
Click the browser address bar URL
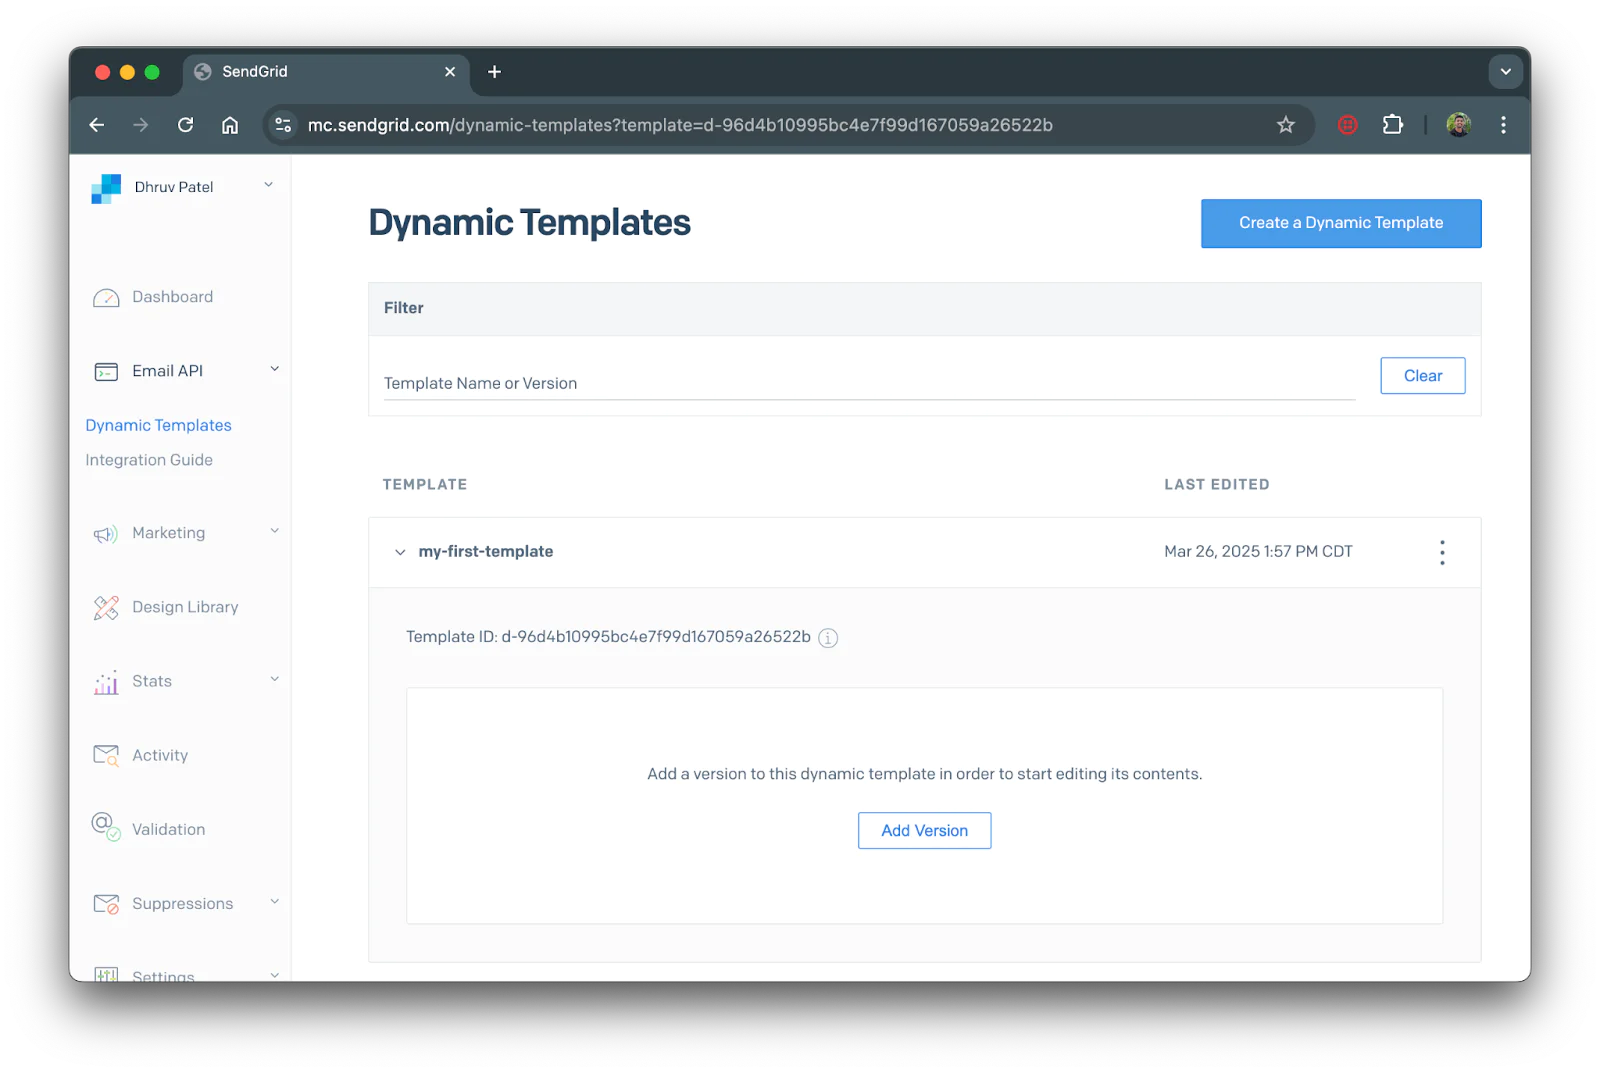(680, 125)
